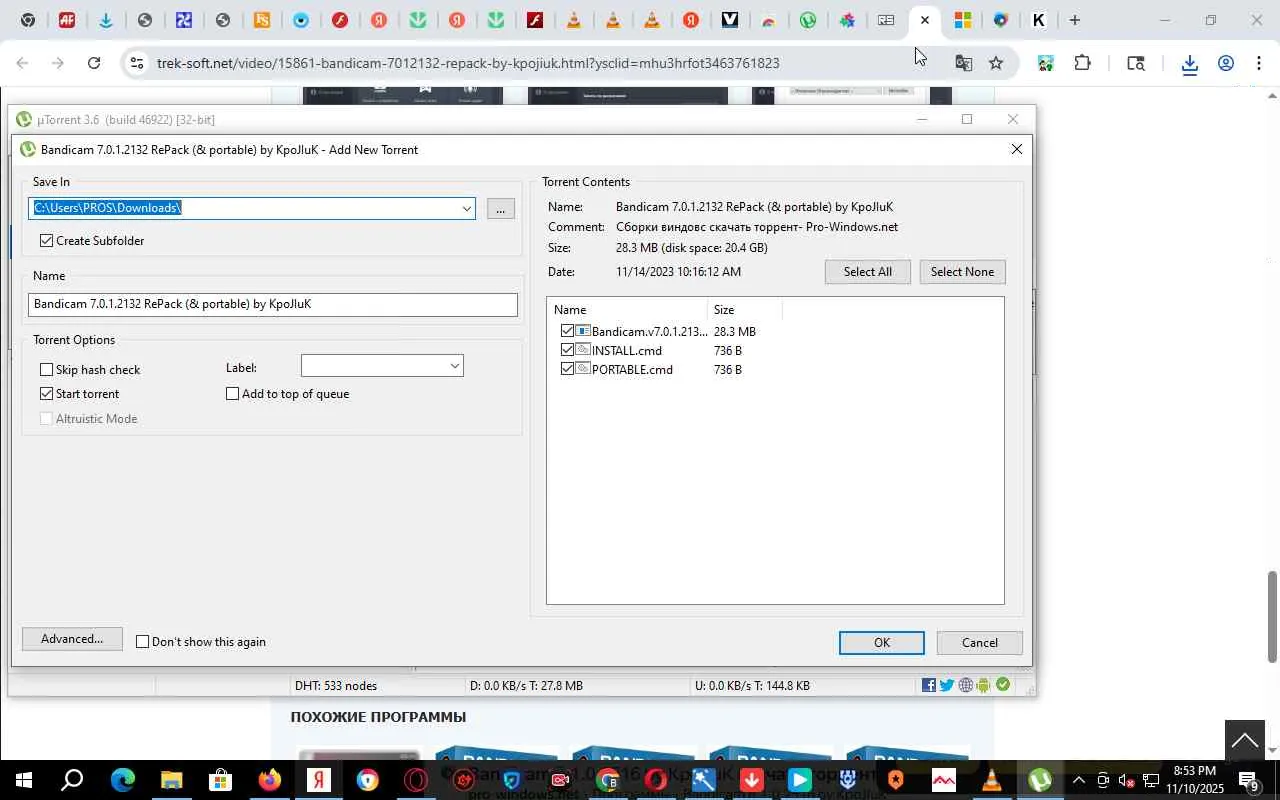Open Microsoft Store from the taskbar
This screenshot has height=800, width=1280.
[220, 780]
